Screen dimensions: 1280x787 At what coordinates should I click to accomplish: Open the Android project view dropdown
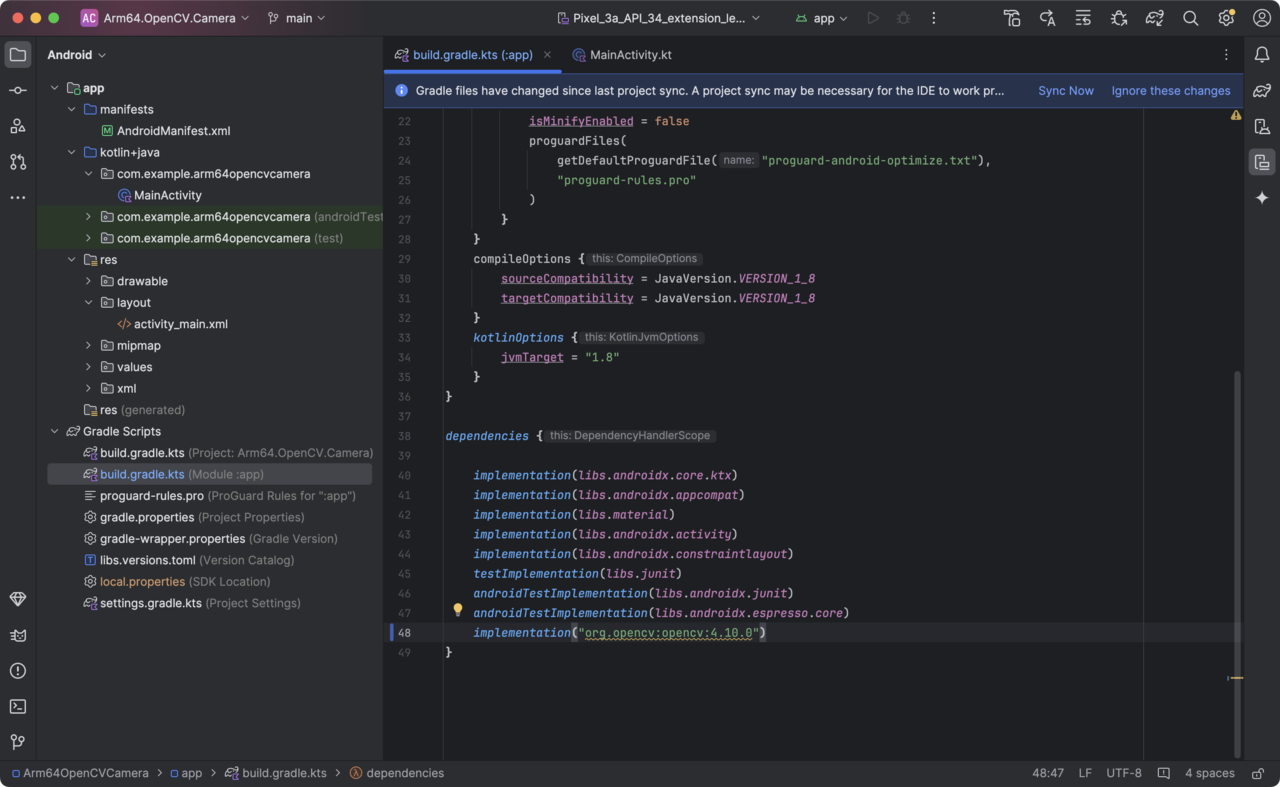(77, 55)
